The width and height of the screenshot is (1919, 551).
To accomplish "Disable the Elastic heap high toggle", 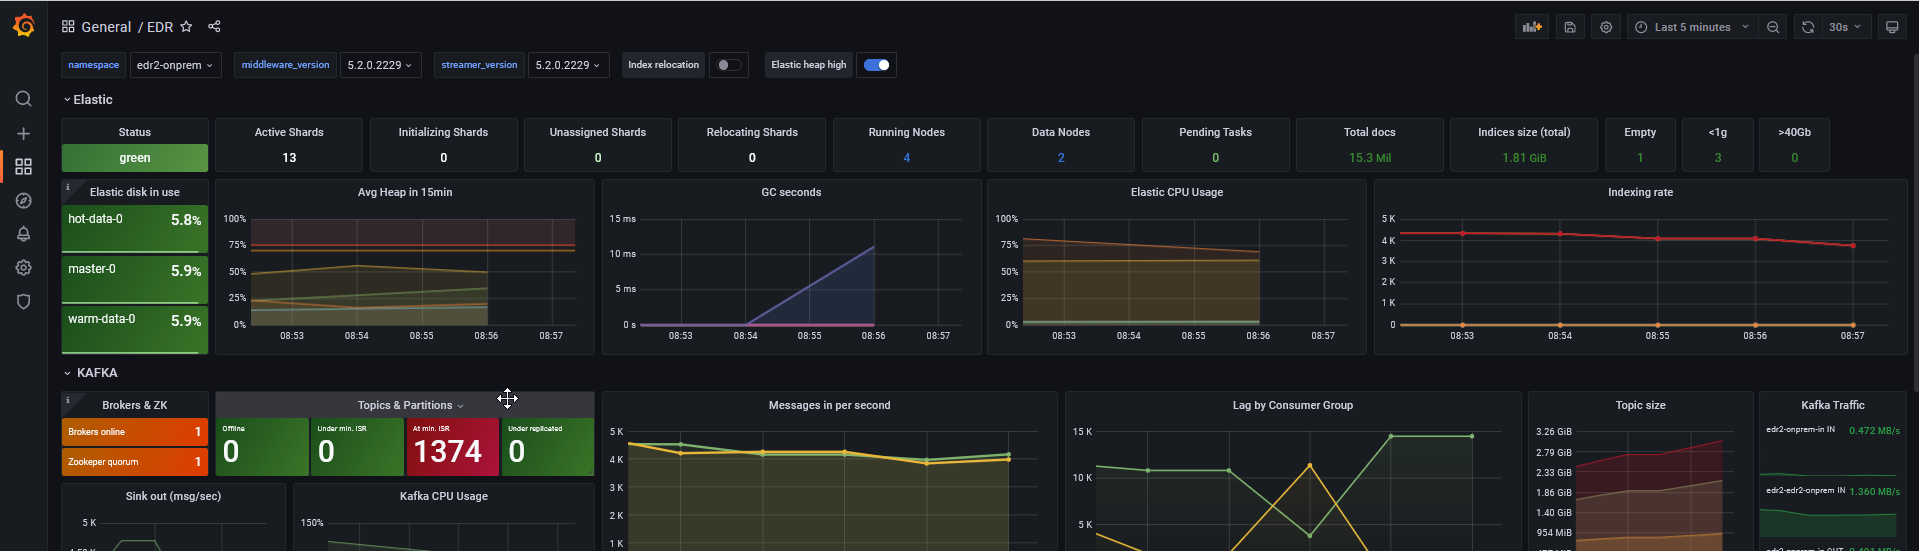I will click(x=876, y=65).
